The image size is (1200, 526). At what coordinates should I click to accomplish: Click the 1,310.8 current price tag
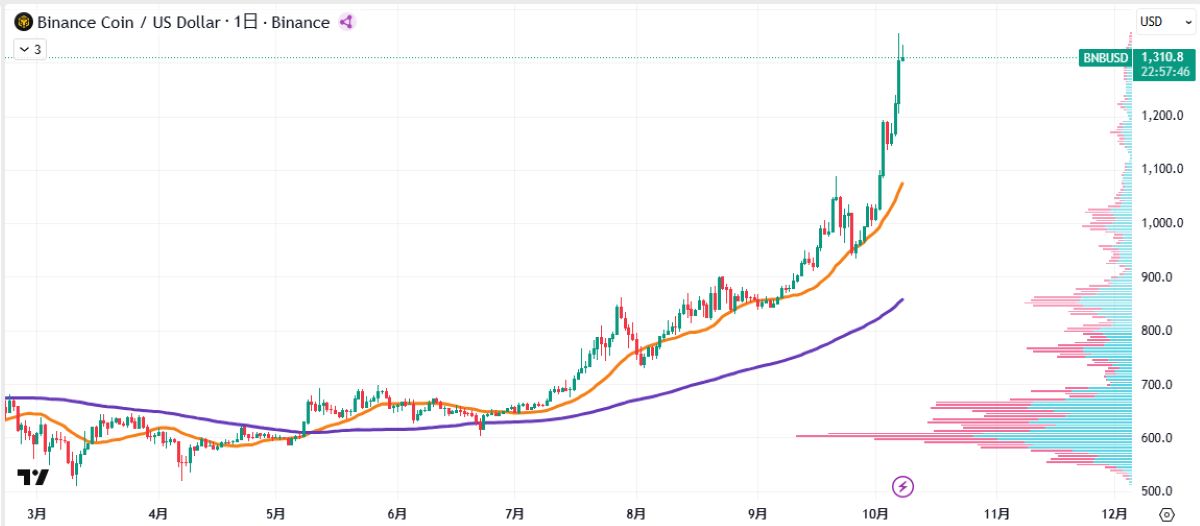[1162, 57]
